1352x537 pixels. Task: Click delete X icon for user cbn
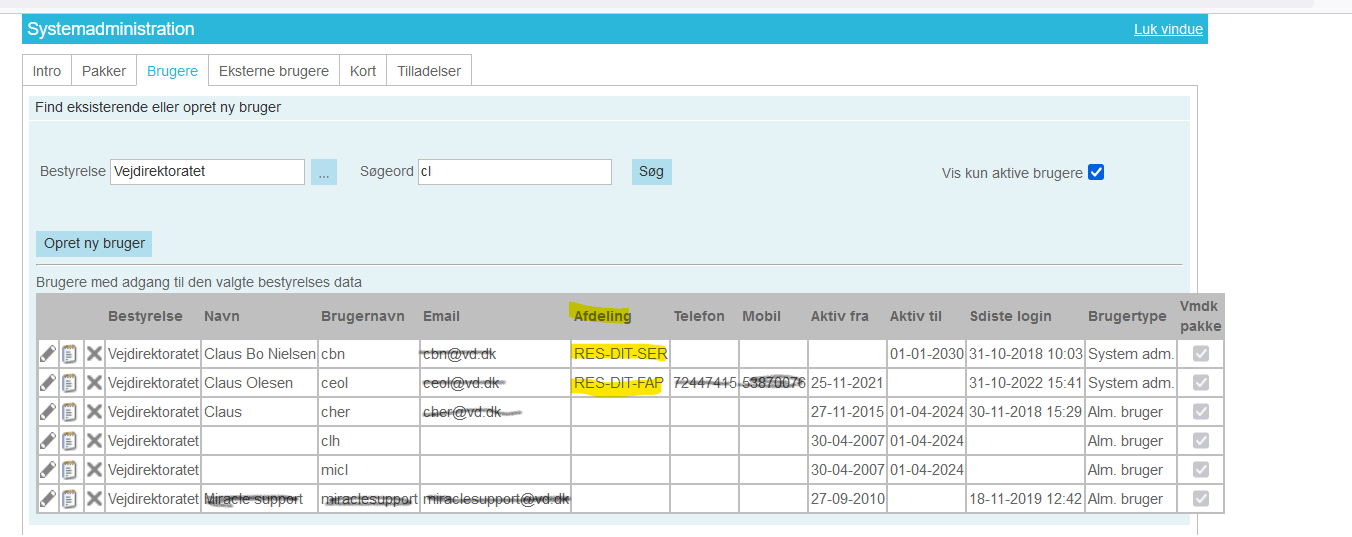(x=94, y=353)
